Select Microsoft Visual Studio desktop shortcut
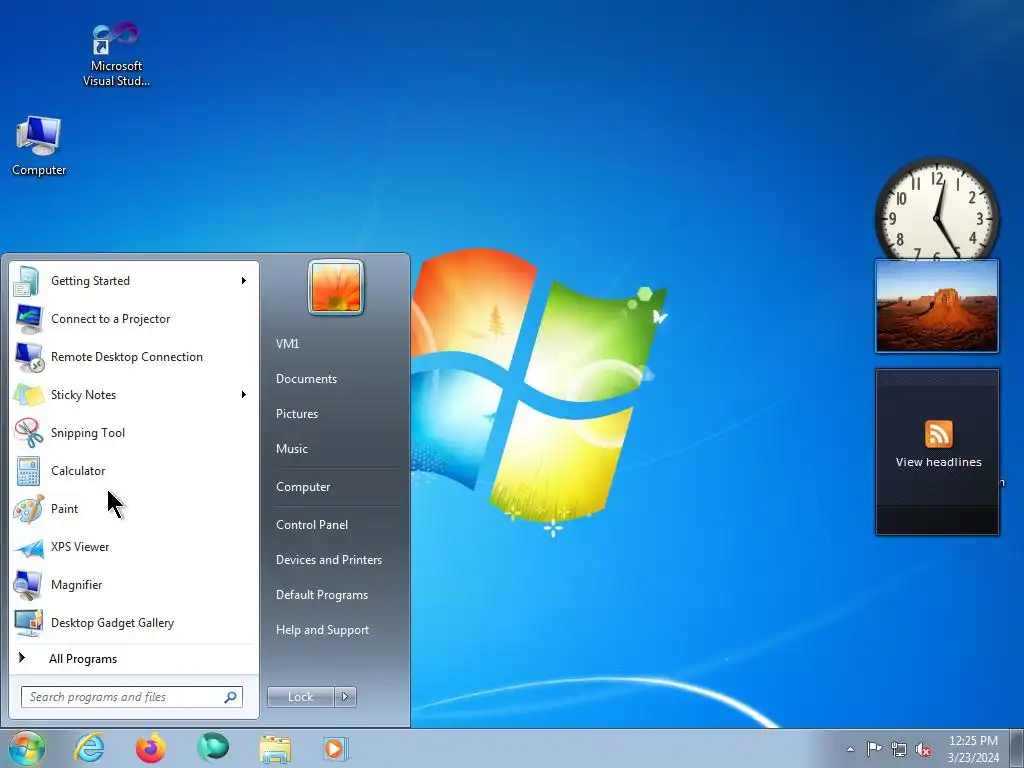 point(116,55)
